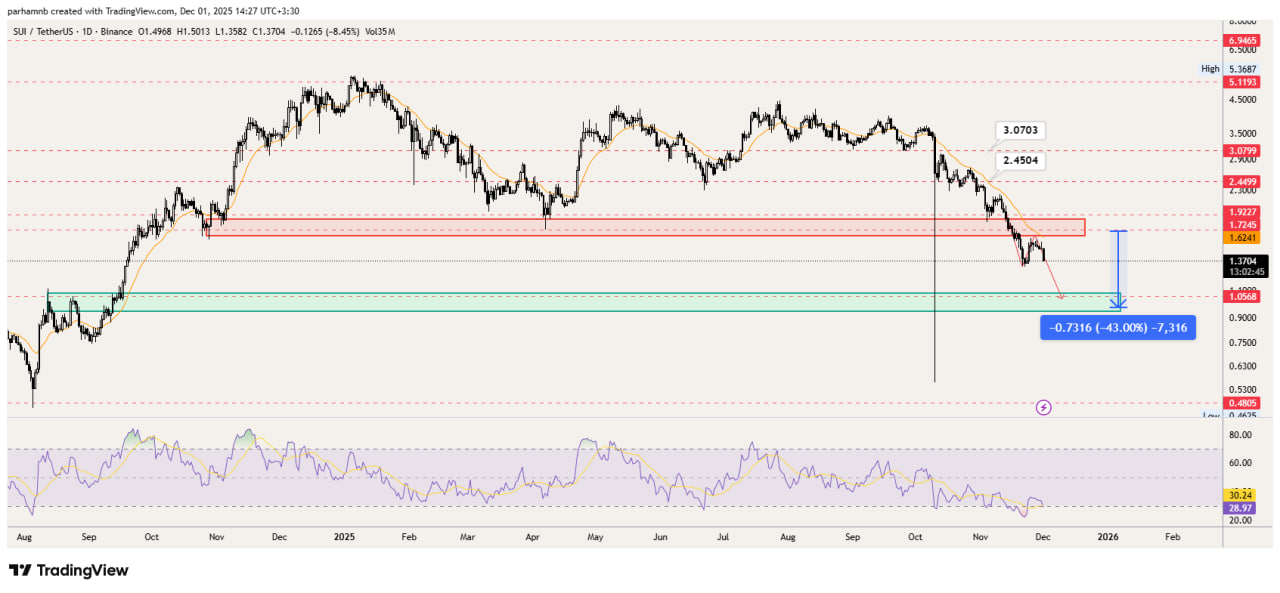The image size is (1280, 593).
Task: Click the 2026 label on time axis
Action: point(1108,537)
